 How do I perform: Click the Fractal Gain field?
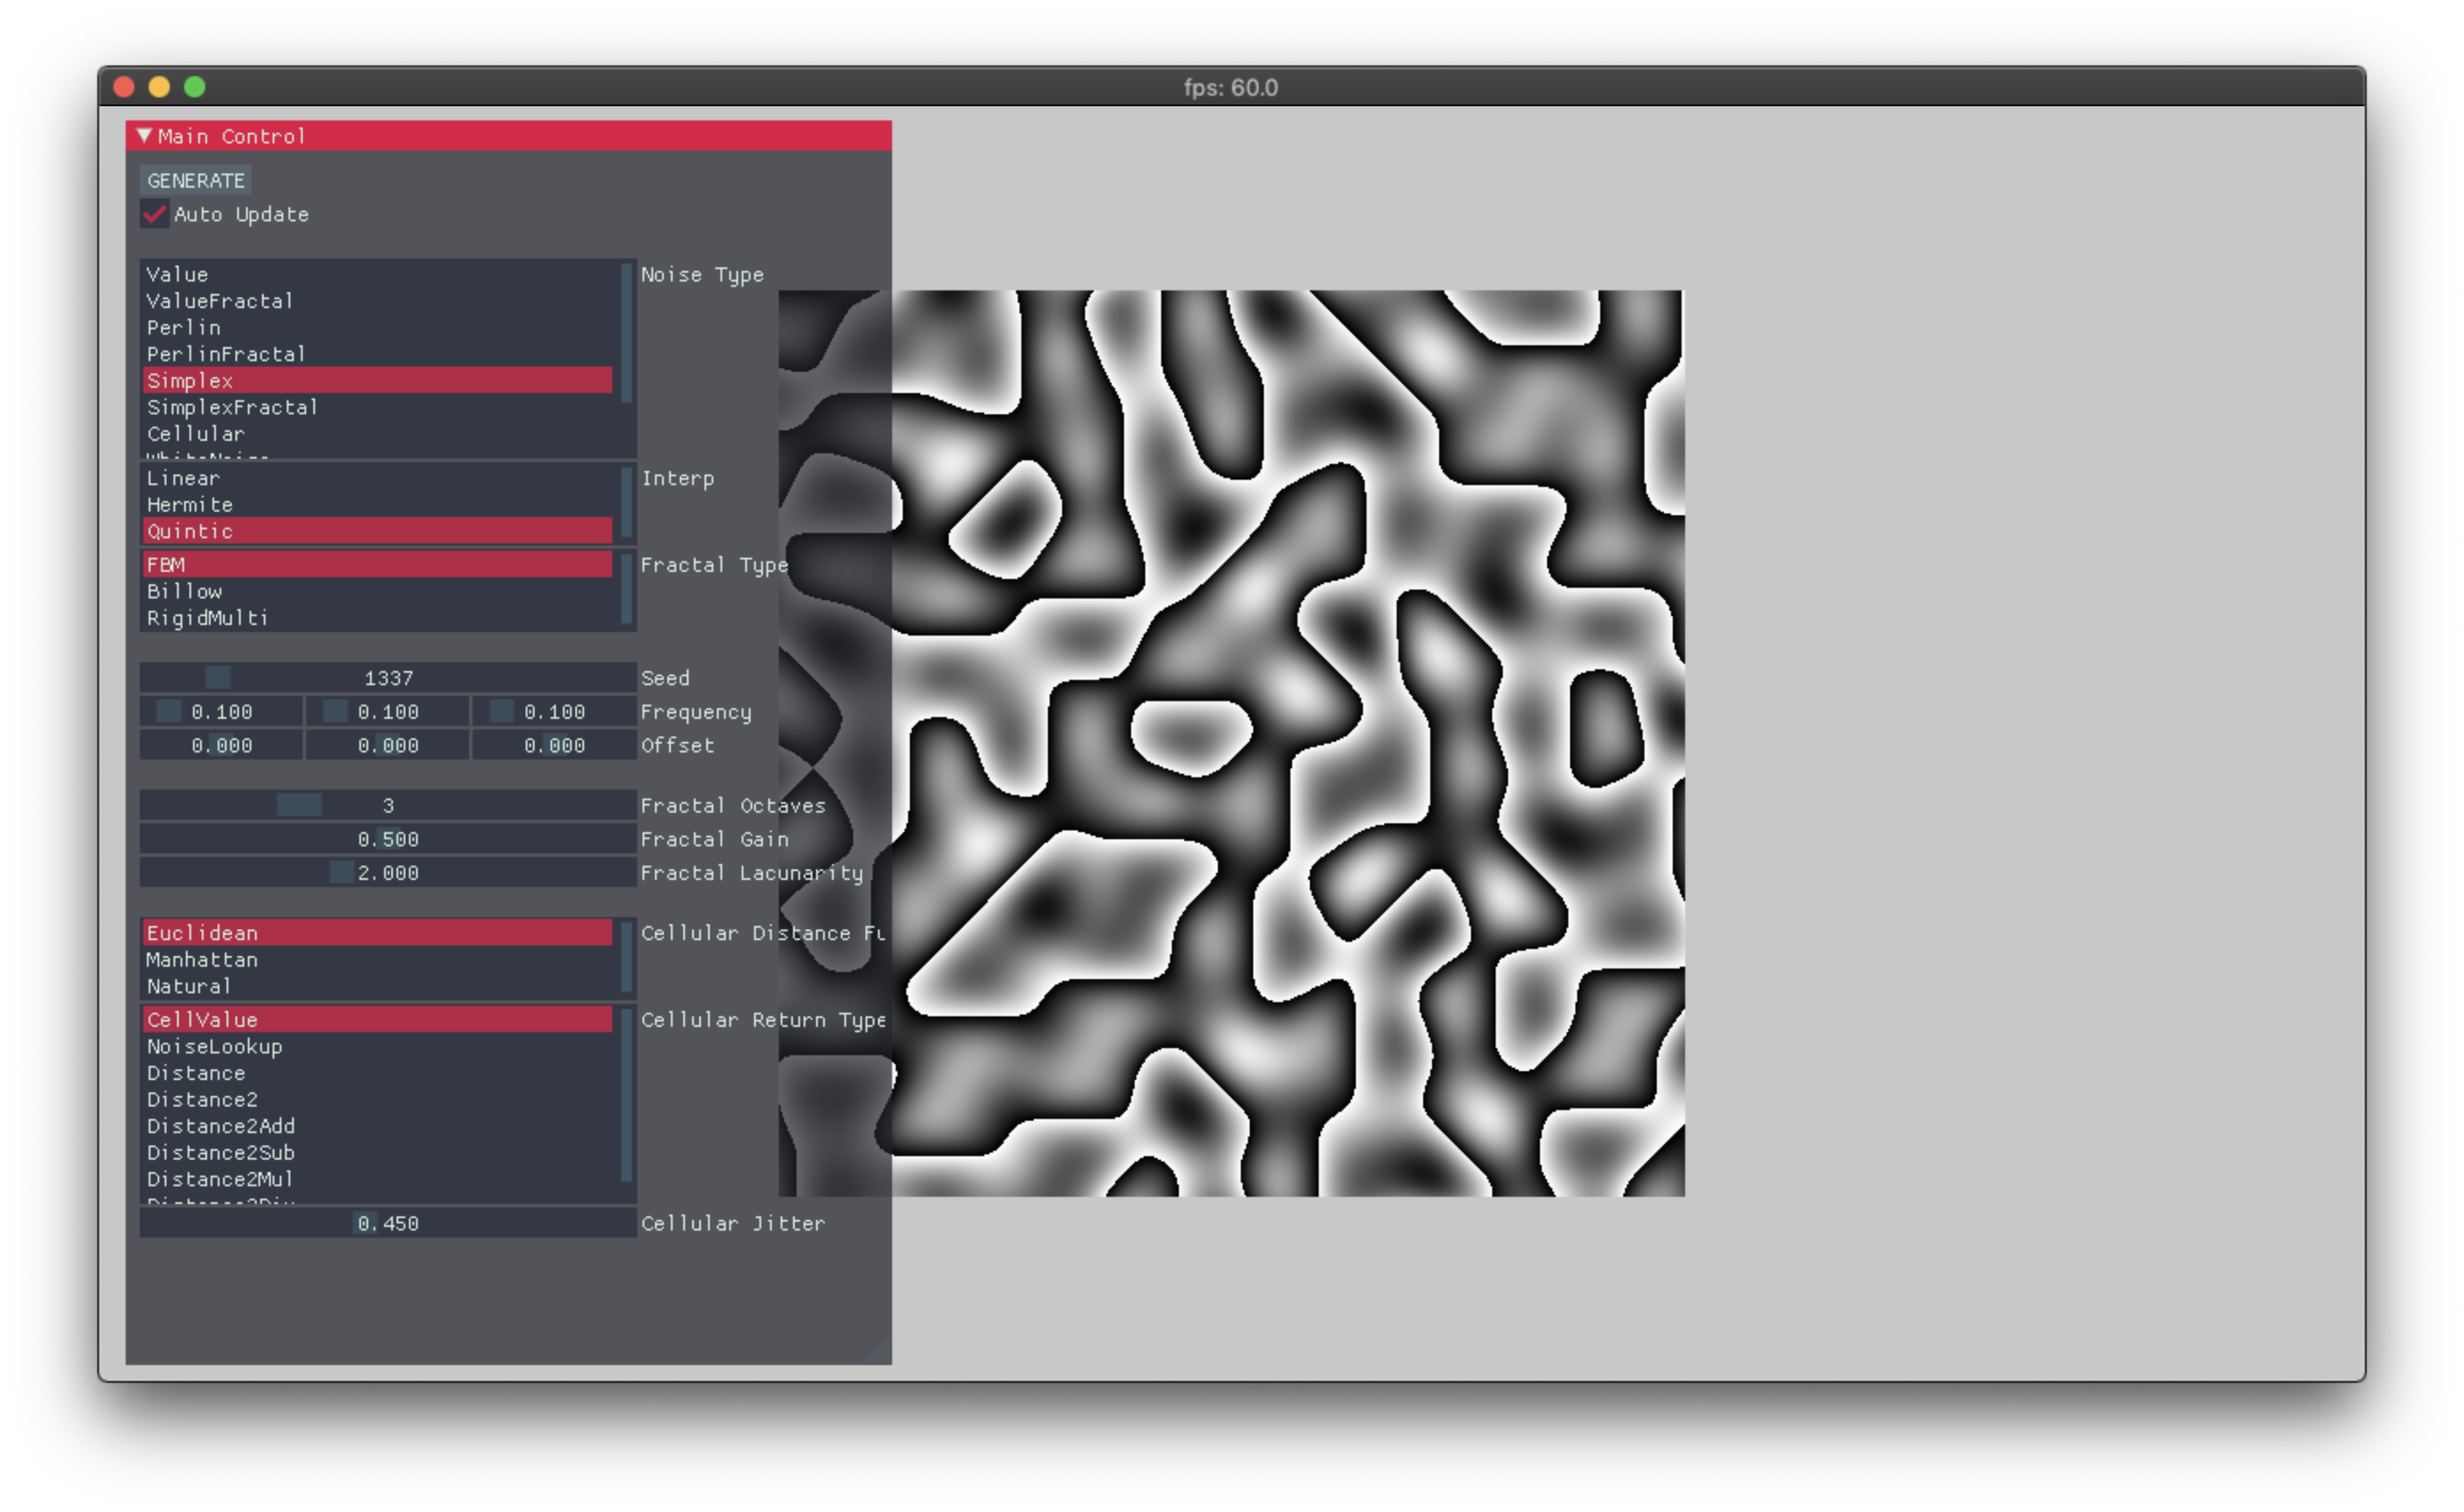pos(388,840)
